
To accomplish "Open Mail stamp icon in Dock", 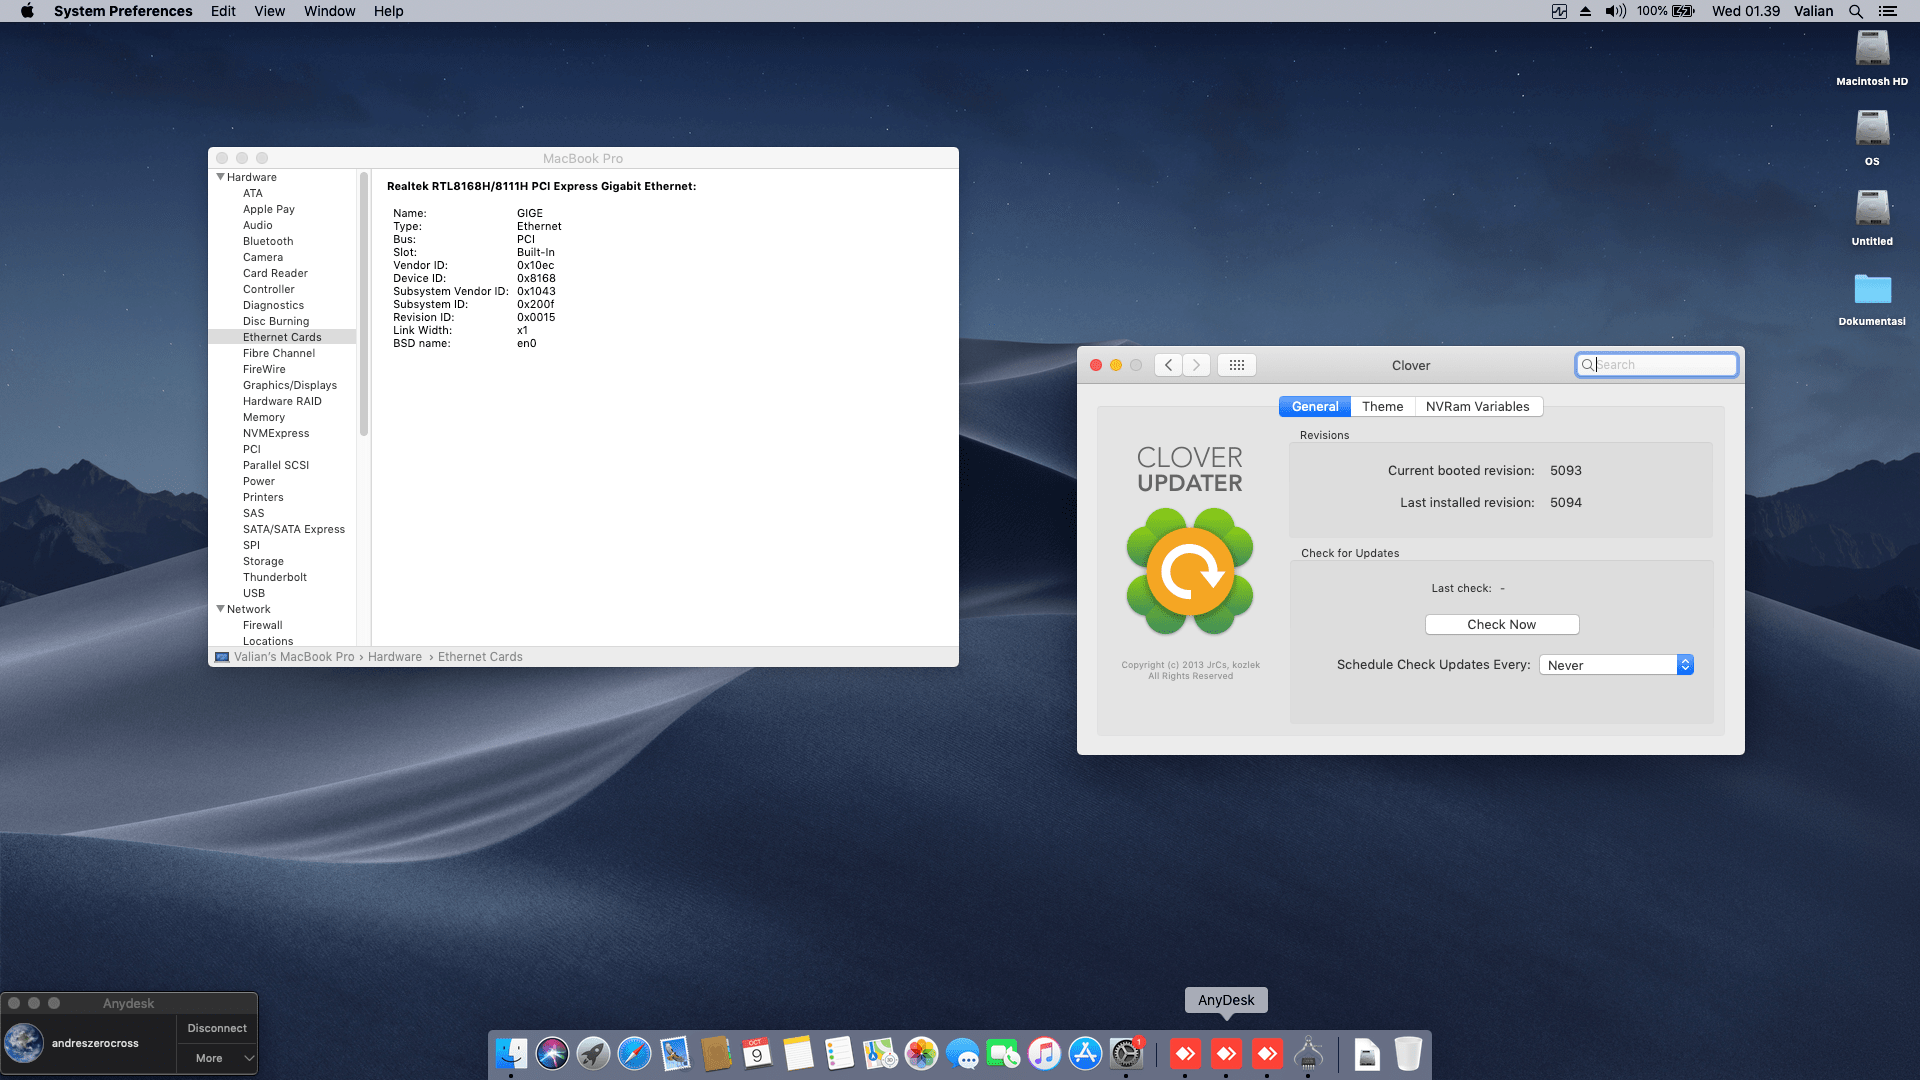I will [675, 1053].
